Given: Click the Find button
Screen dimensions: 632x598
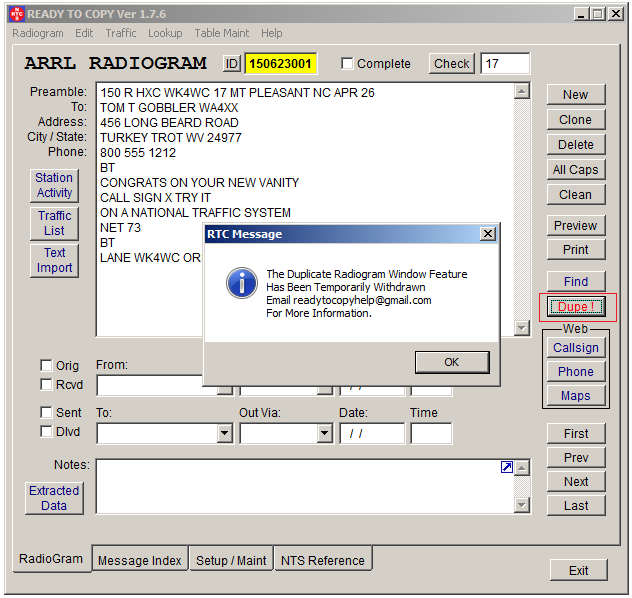Looking at the screenshot, I should [576, 281].
